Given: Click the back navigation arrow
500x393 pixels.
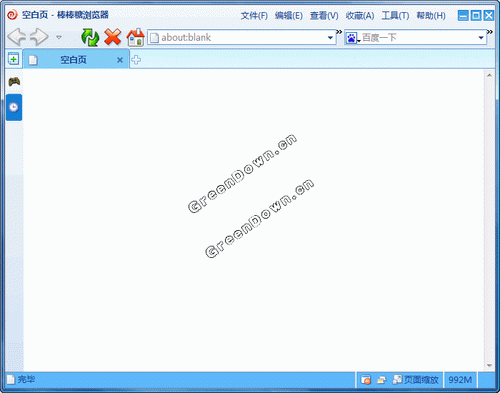Looking at the screenshot, I should tap(17, 37).
